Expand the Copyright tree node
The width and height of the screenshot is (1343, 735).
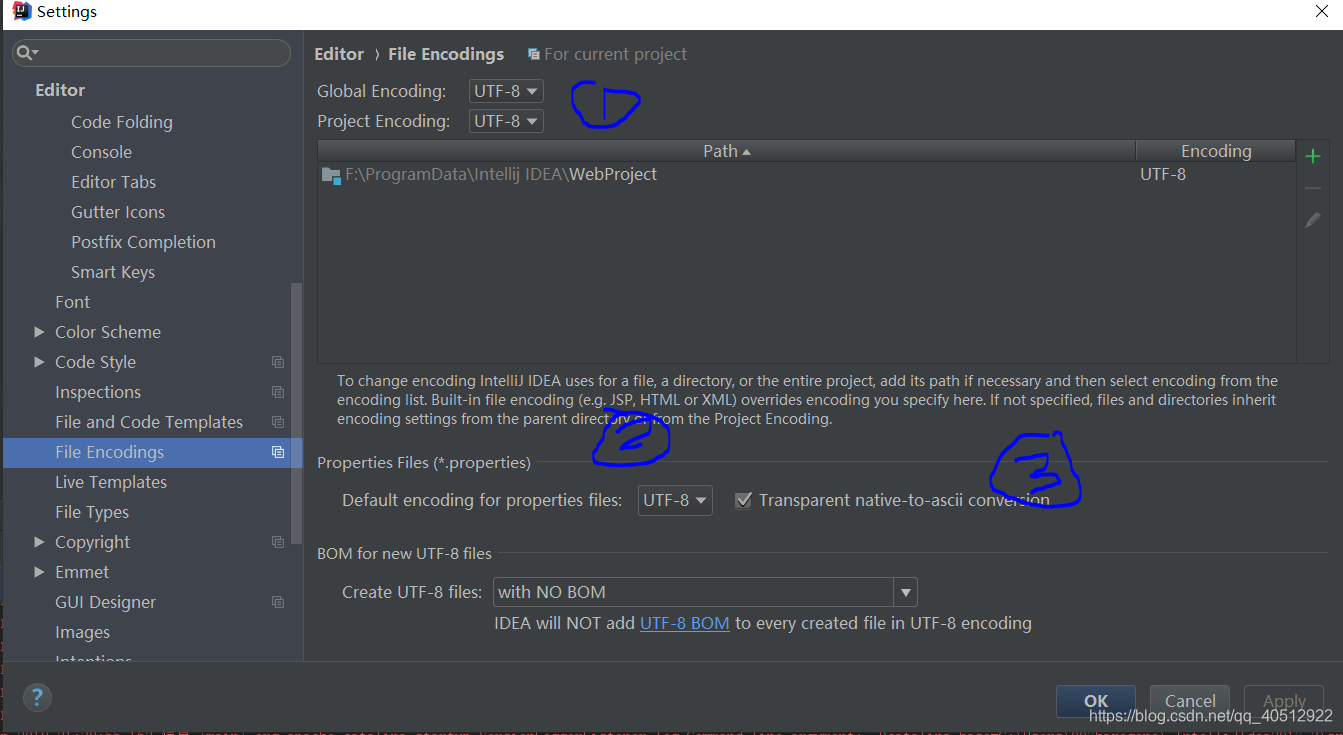tap(39, 542)
